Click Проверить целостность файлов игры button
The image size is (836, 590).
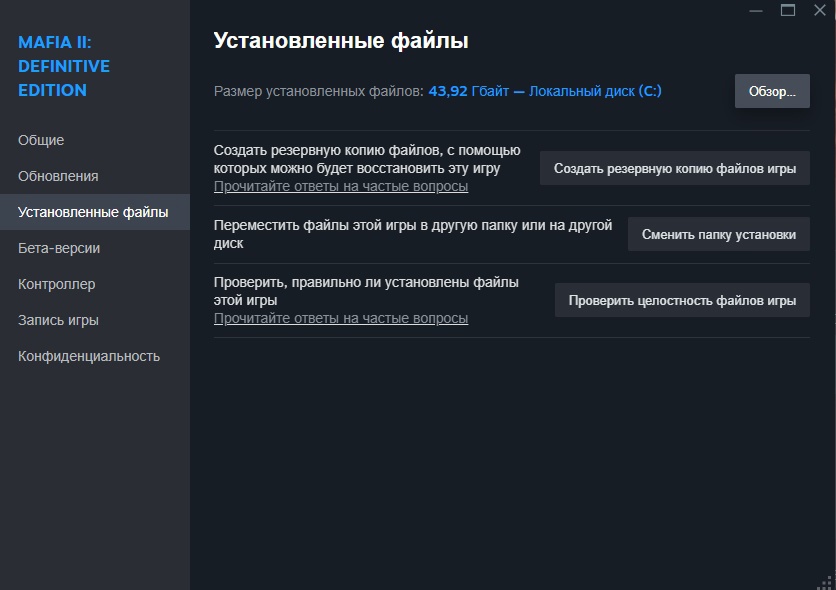coord(682,301)
